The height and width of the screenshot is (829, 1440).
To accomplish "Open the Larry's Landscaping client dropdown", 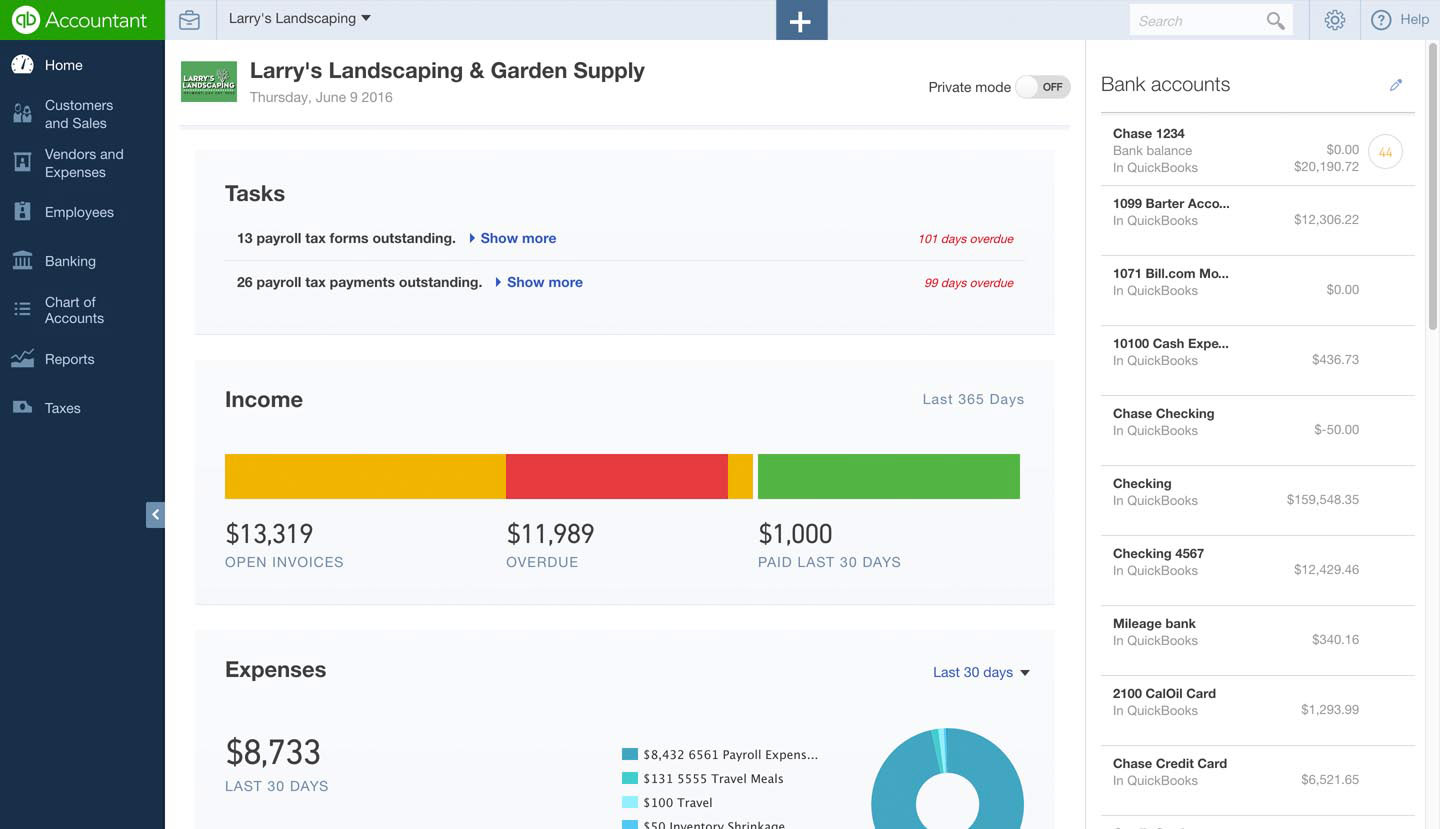I will tap(299, 19).
